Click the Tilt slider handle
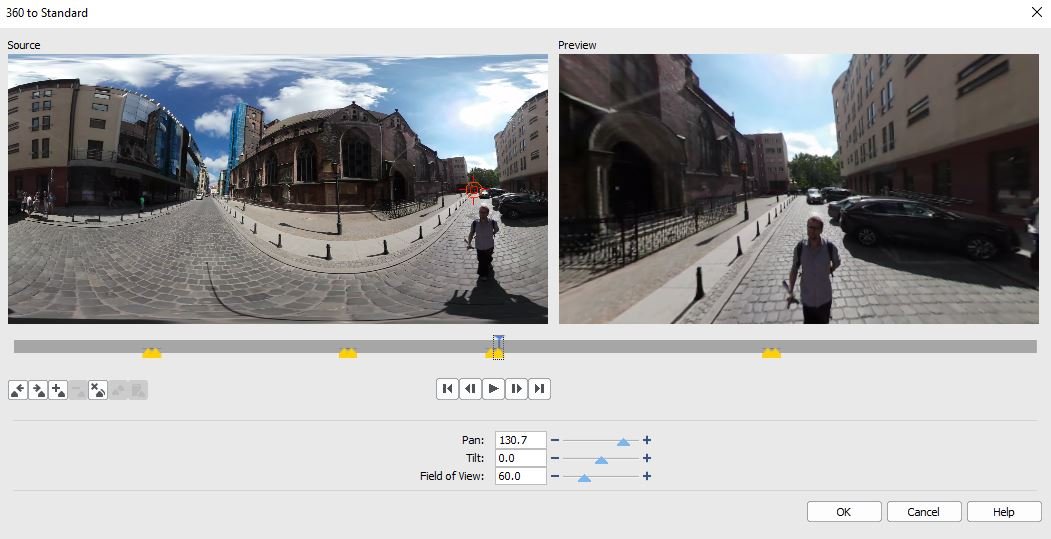 (x=601, y=459)
